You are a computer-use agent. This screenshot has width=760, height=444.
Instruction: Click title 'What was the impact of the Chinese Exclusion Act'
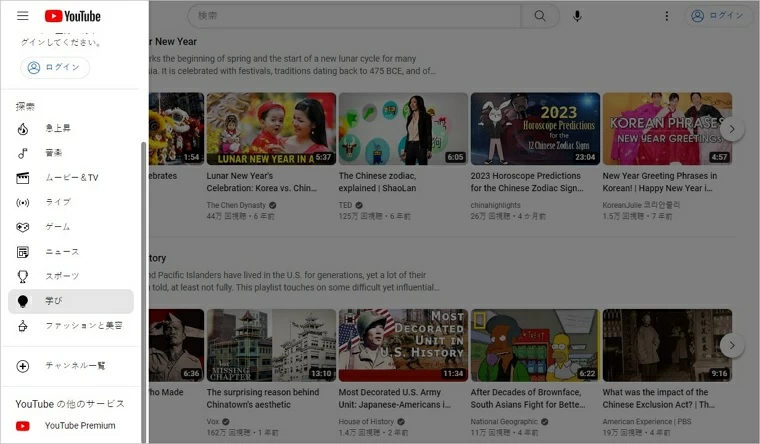pos(659,398)
